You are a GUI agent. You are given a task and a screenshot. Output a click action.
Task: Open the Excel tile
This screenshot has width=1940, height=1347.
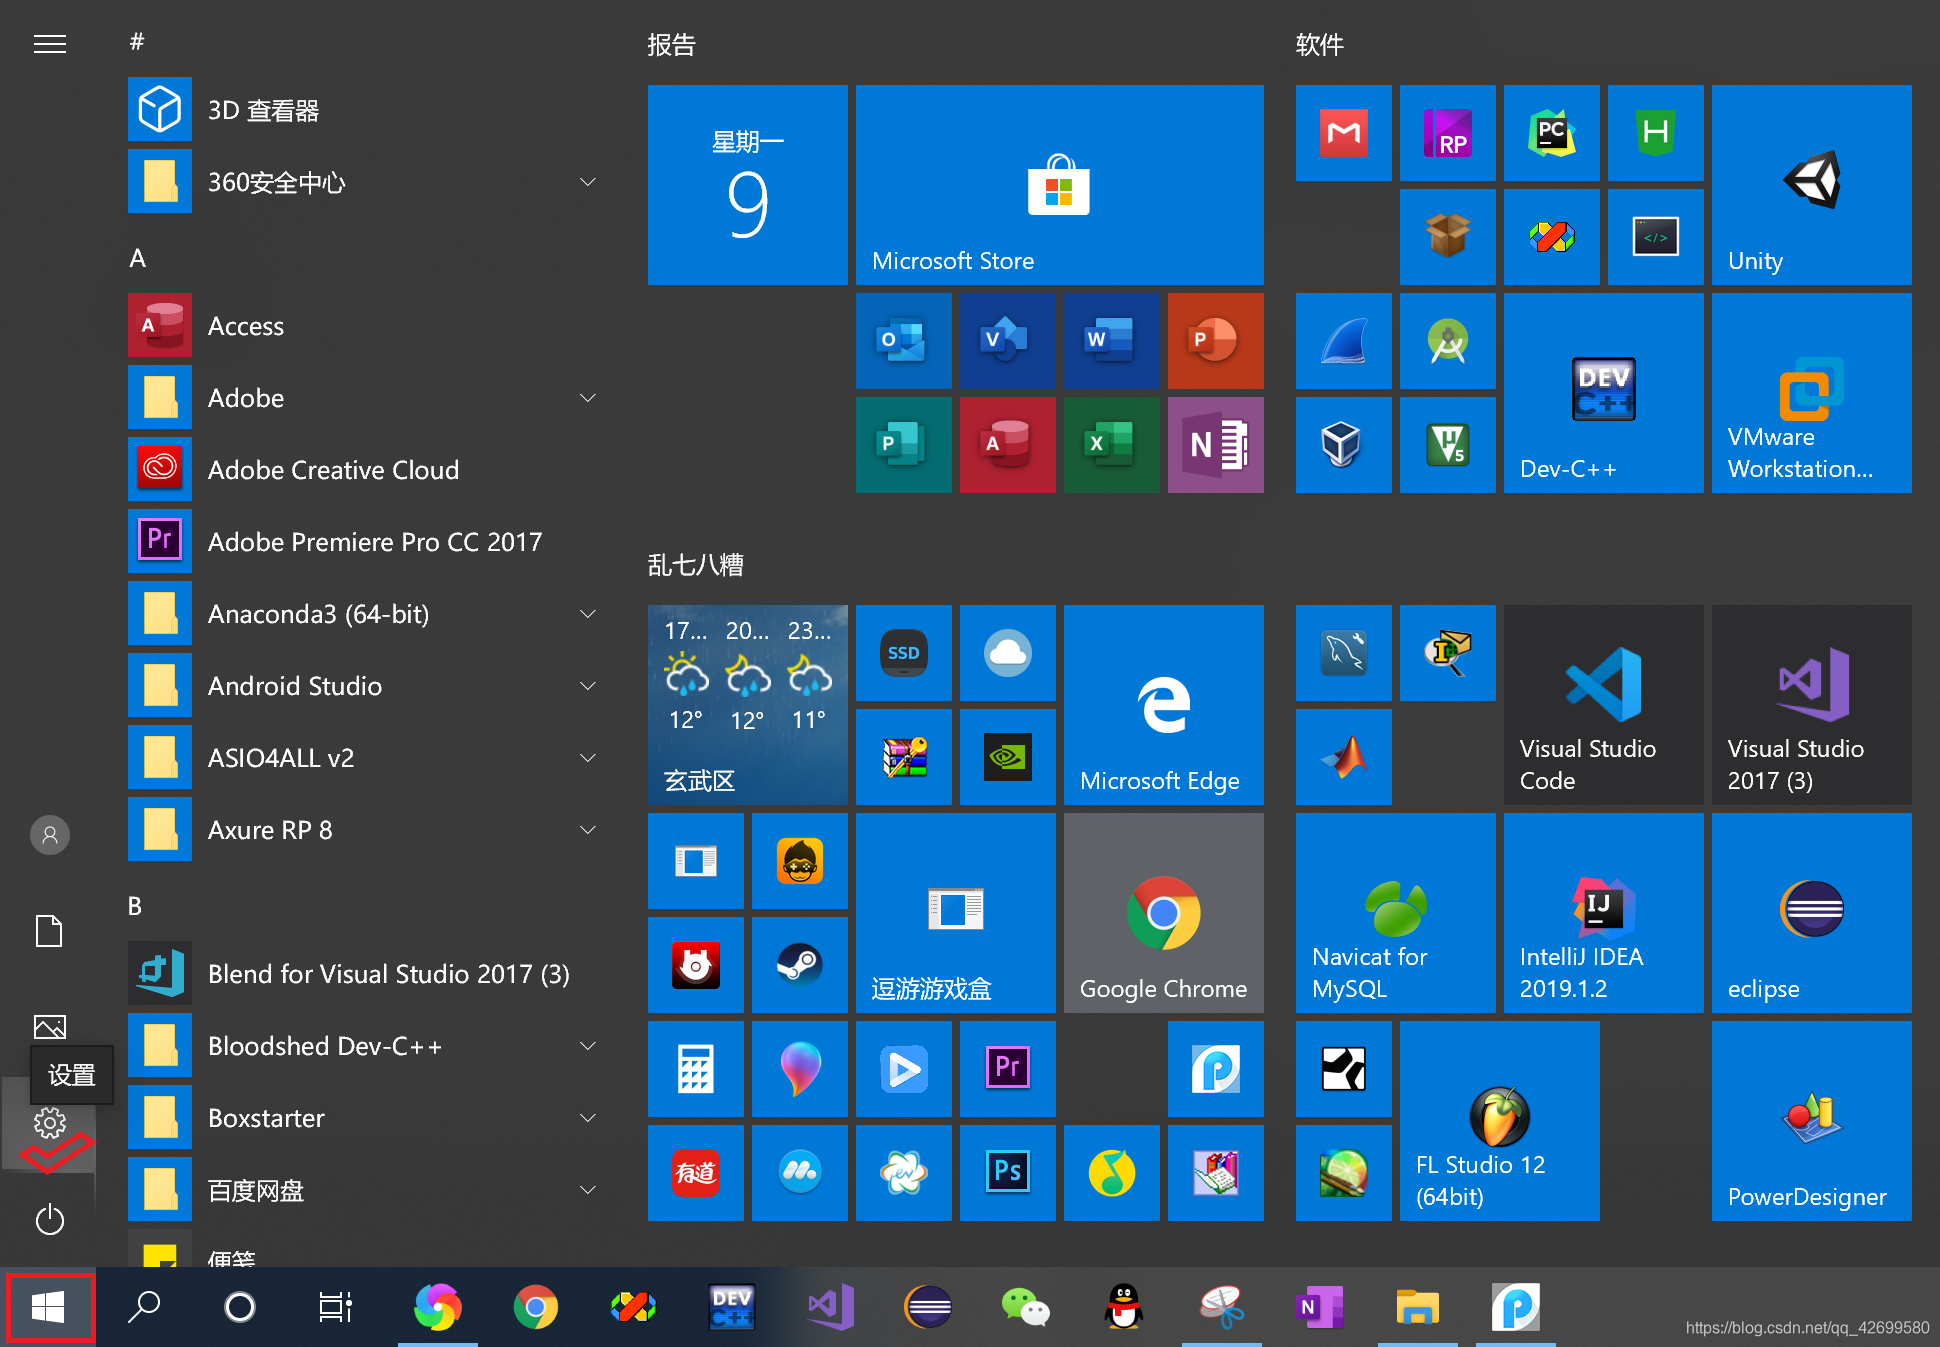tap(1111, 445)
